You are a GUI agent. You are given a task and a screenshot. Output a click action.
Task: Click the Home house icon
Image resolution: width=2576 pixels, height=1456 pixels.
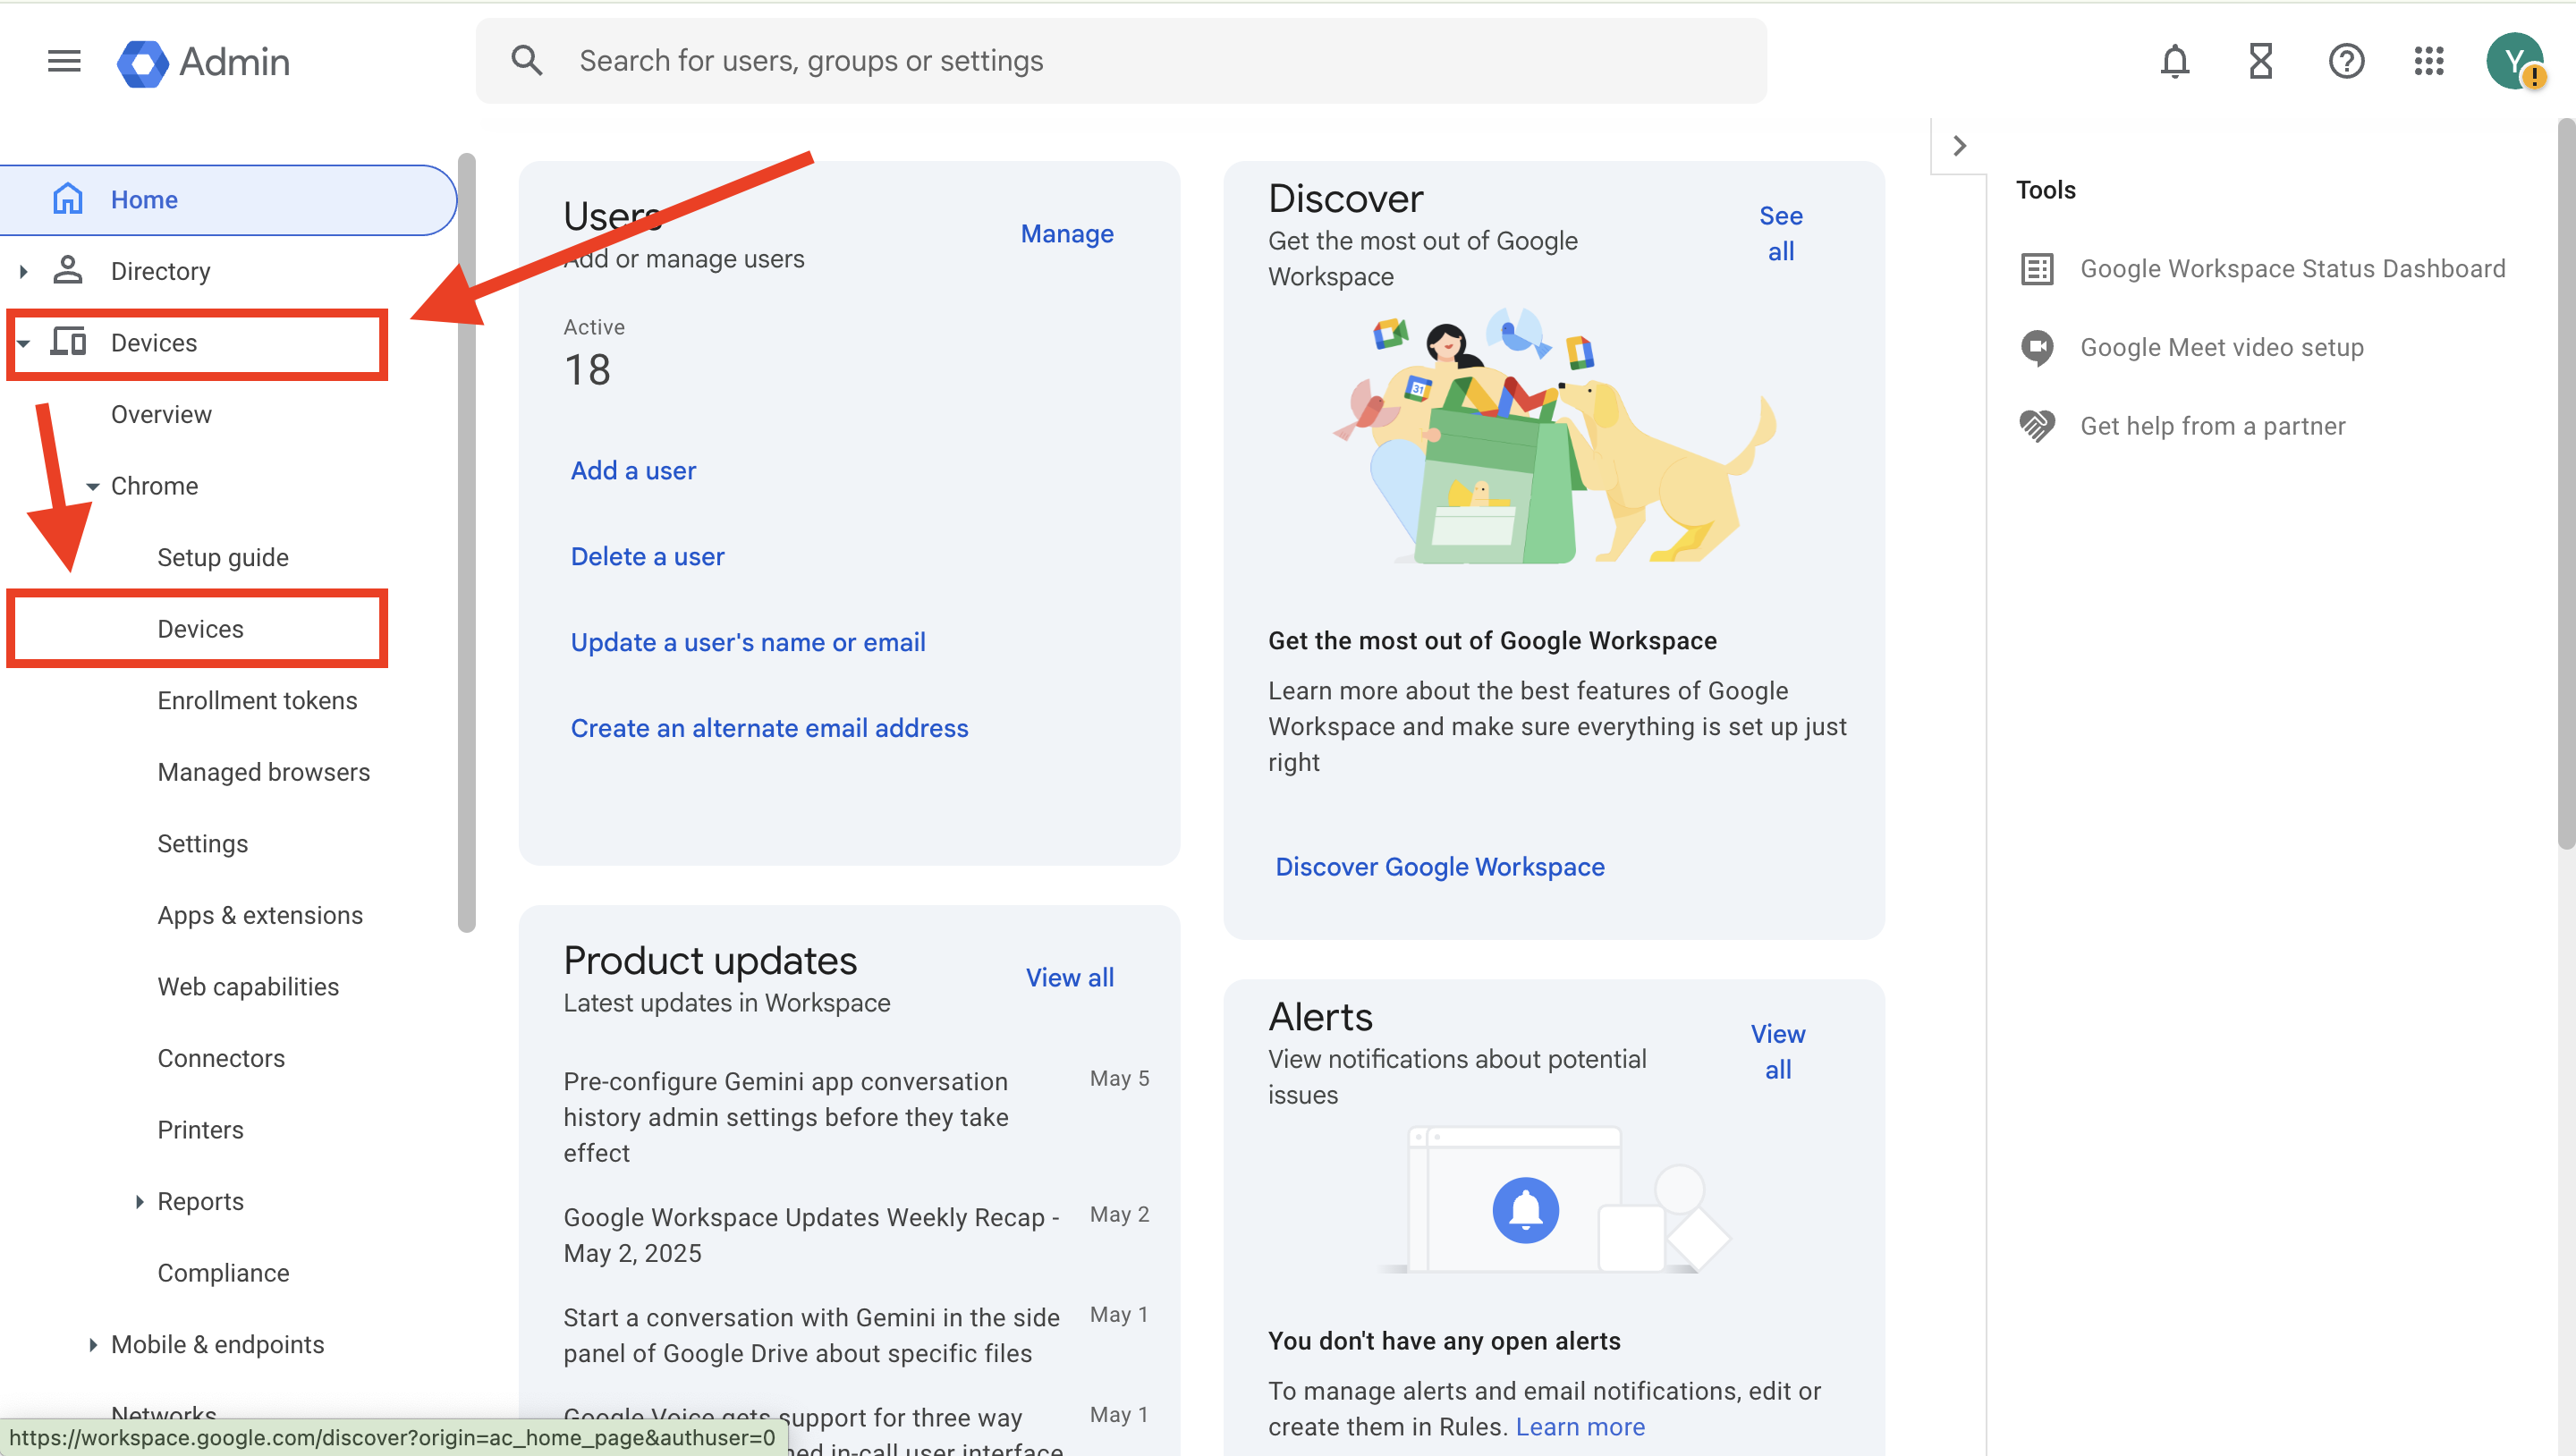(x=67, y=199)
